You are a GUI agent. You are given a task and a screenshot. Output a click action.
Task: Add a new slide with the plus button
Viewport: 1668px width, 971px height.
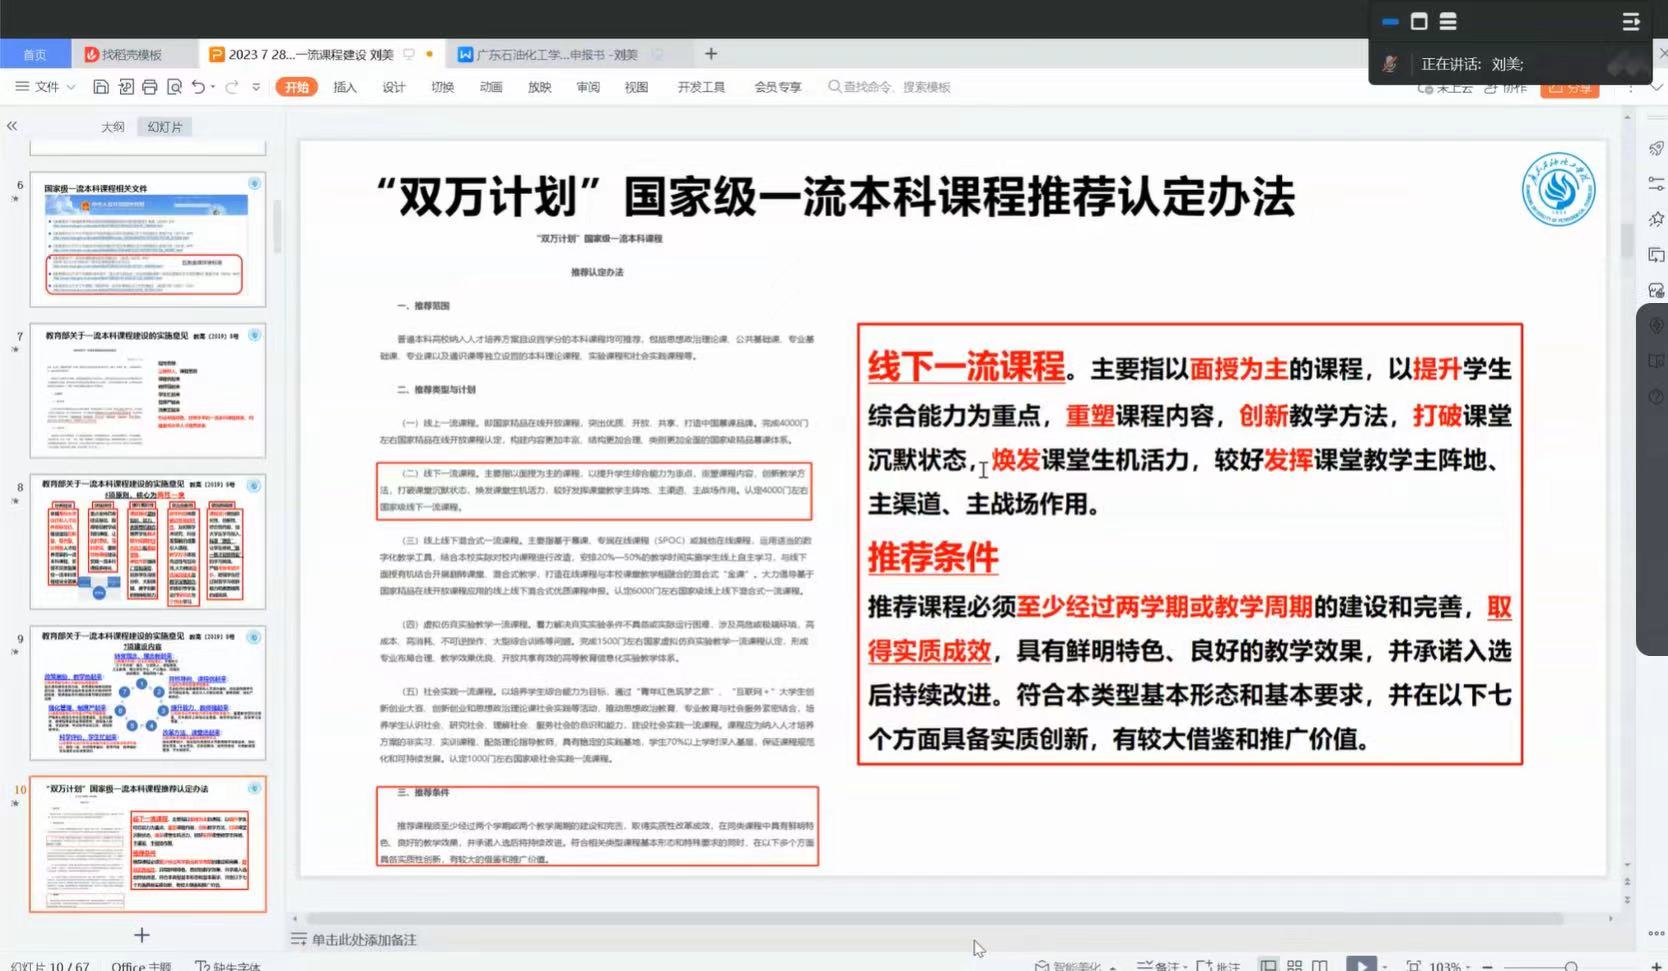click(142, 935)
